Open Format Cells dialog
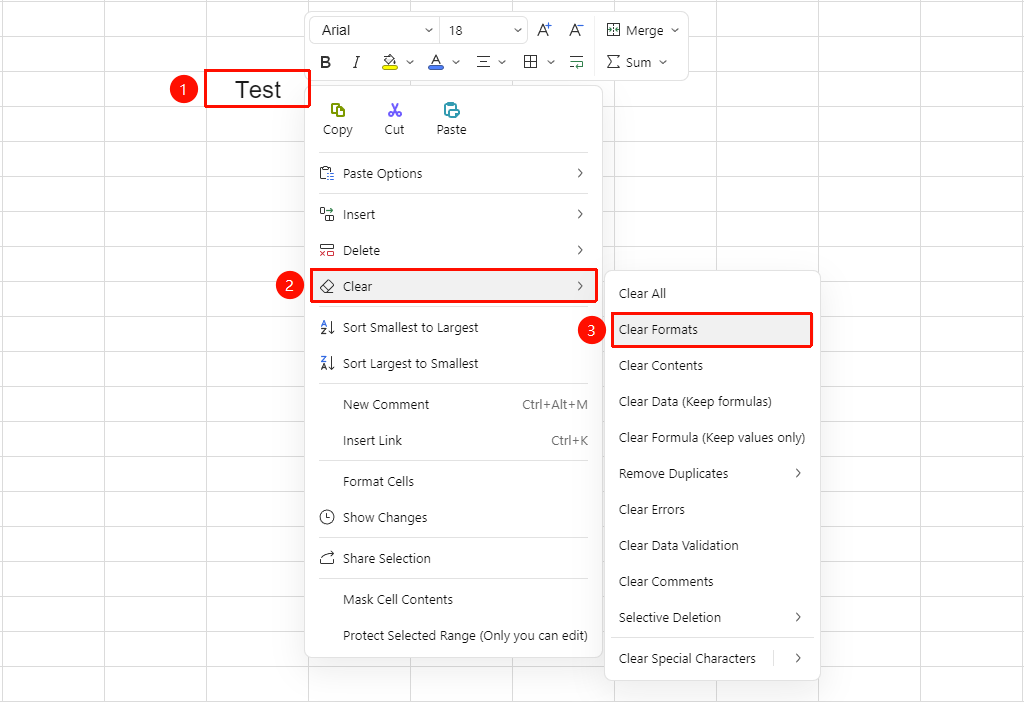The width and height of the screenshot is (1024, 702). point(453,481)
